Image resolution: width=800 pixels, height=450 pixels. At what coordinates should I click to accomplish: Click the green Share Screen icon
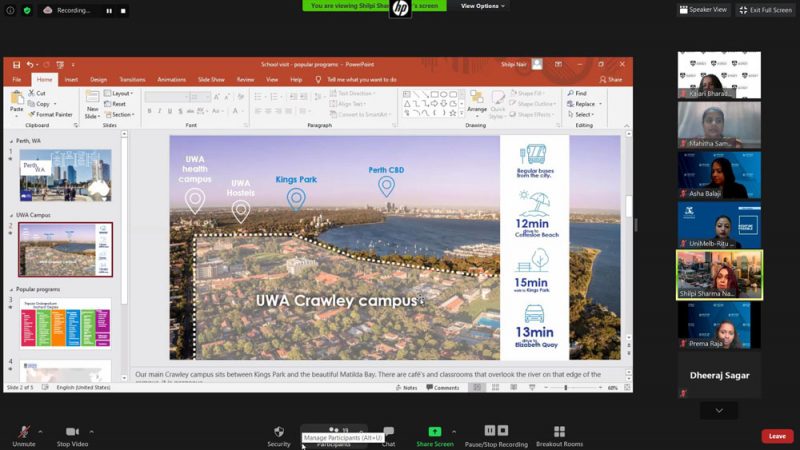point(435,432)
